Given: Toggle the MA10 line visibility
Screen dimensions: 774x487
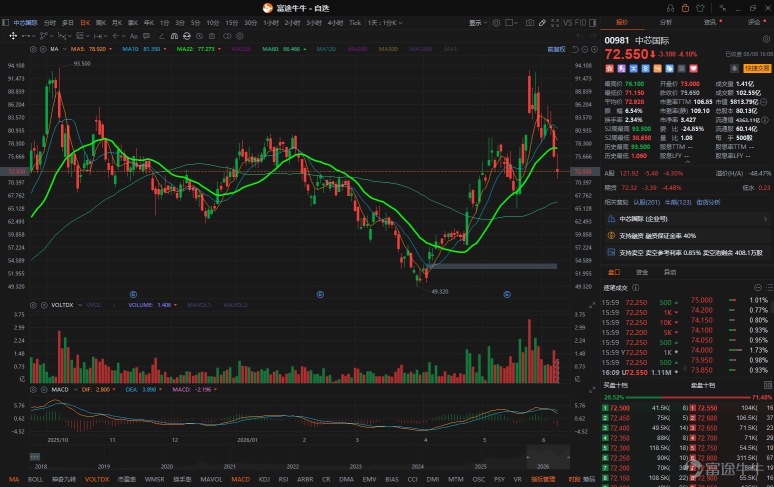Looking at the screenshot, I should [144, 49].
